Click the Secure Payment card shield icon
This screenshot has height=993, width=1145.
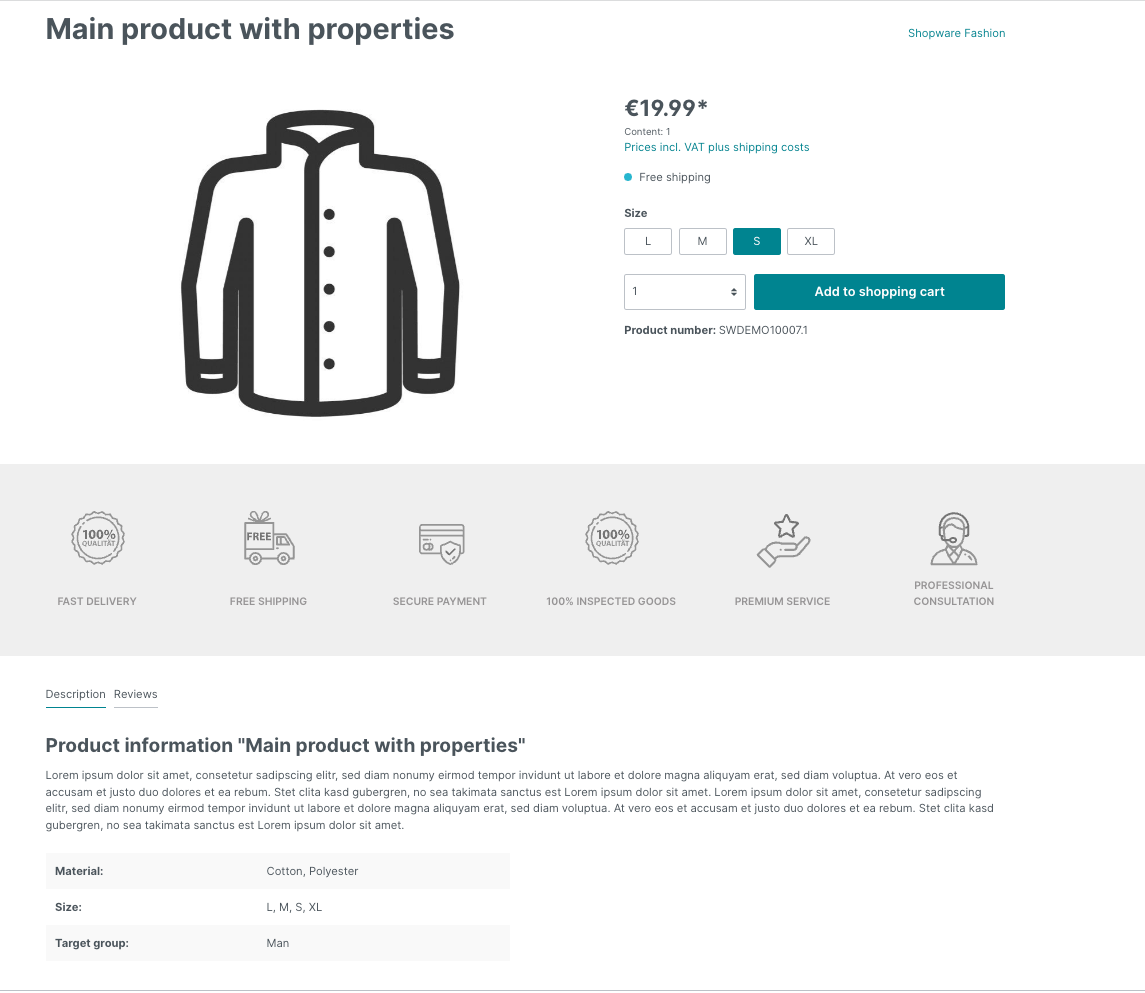tap(442, 543)
